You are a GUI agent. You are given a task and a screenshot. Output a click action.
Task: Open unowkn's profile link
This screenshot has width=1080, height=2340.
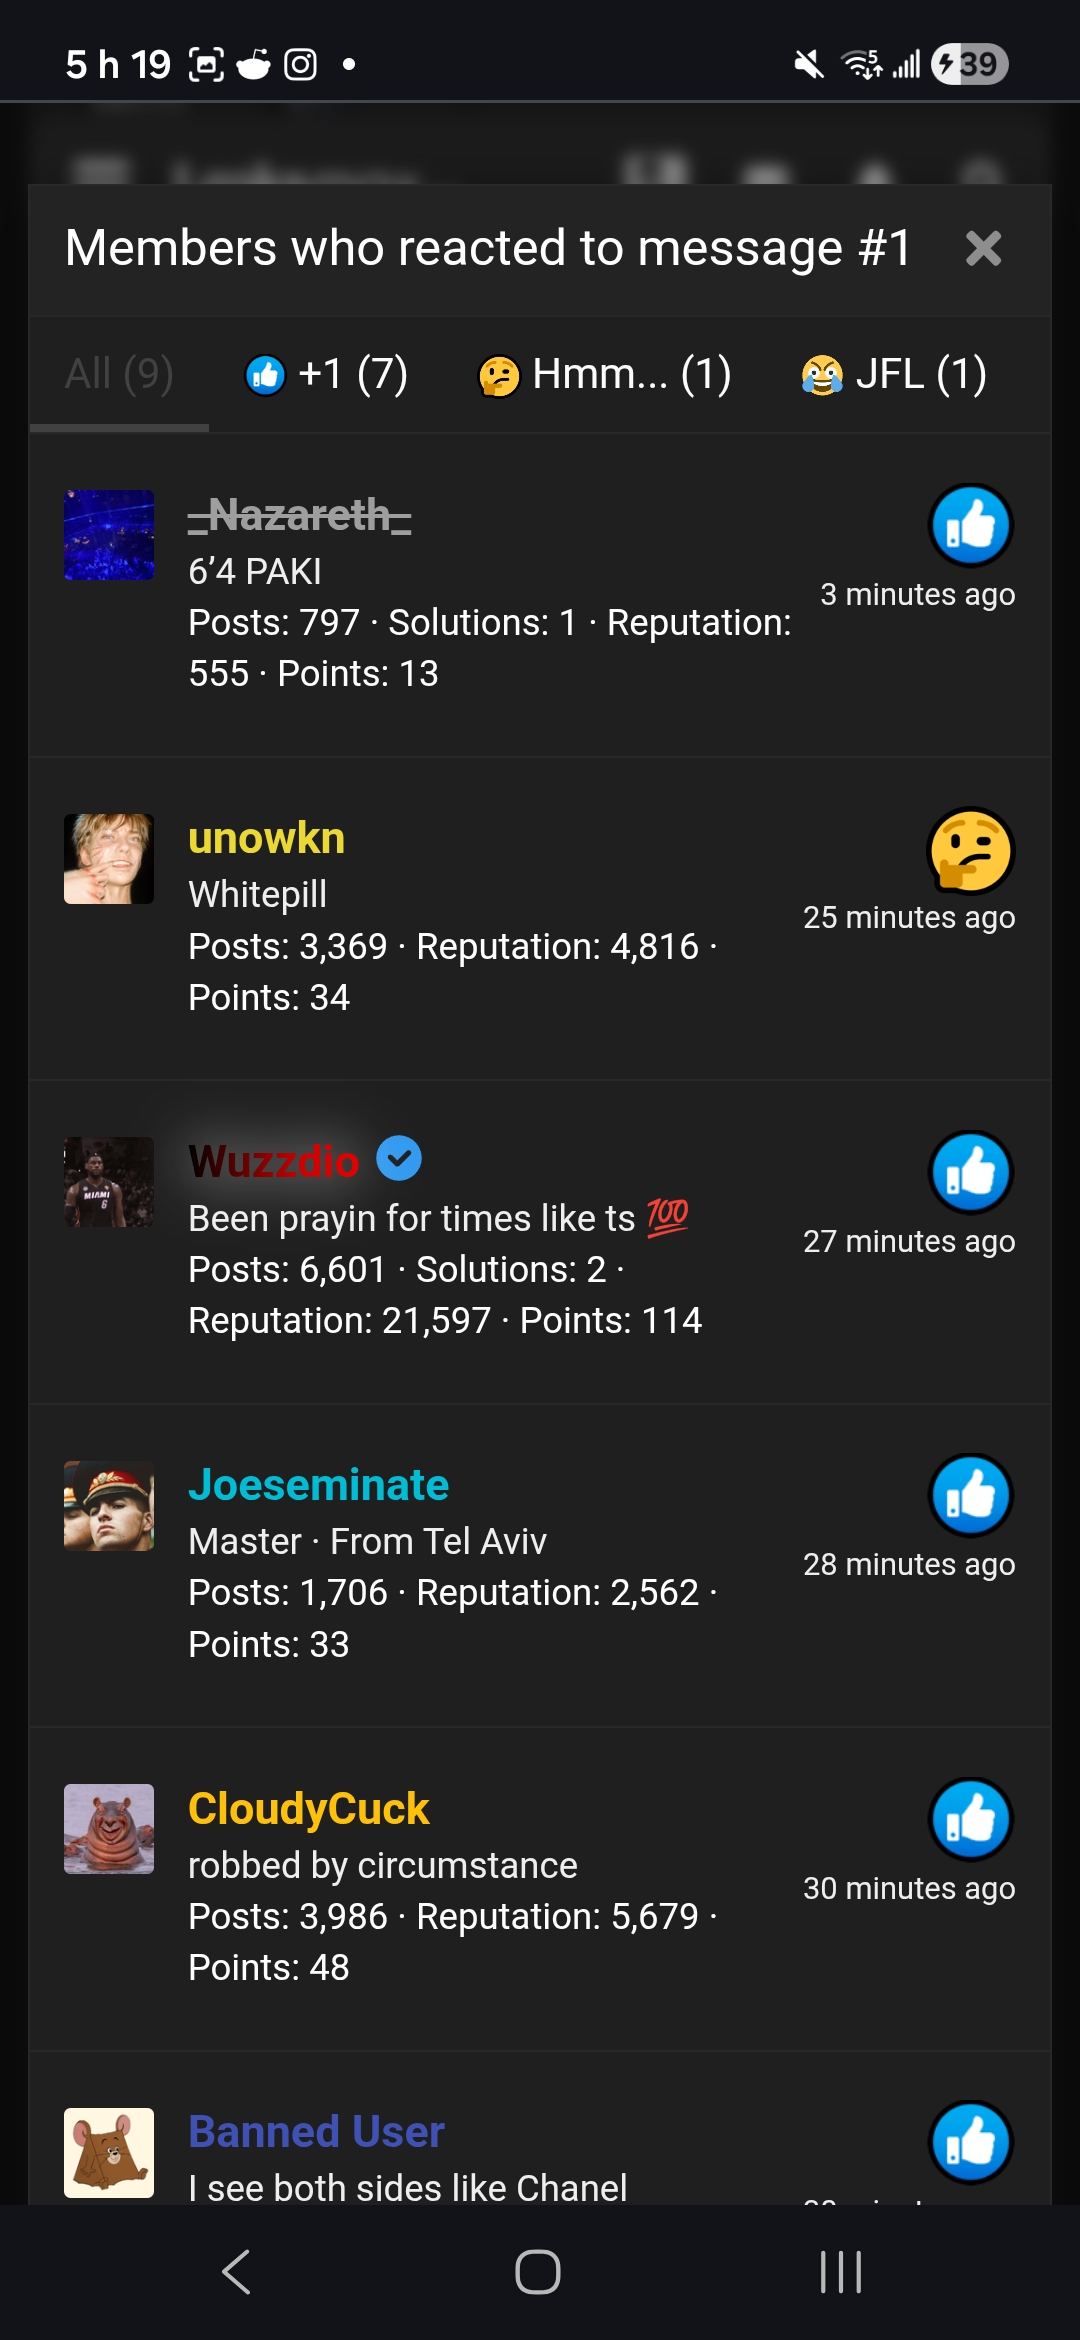[x=266, y=838]
